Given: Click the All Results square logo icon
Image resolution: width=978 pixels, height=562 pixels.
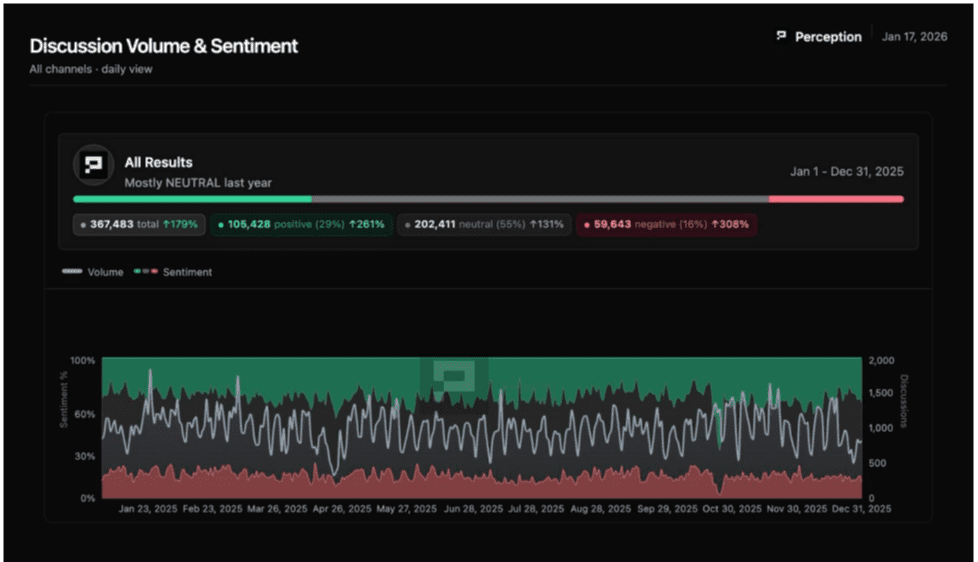Looking at the screenshot, I should tap(93, 166).
